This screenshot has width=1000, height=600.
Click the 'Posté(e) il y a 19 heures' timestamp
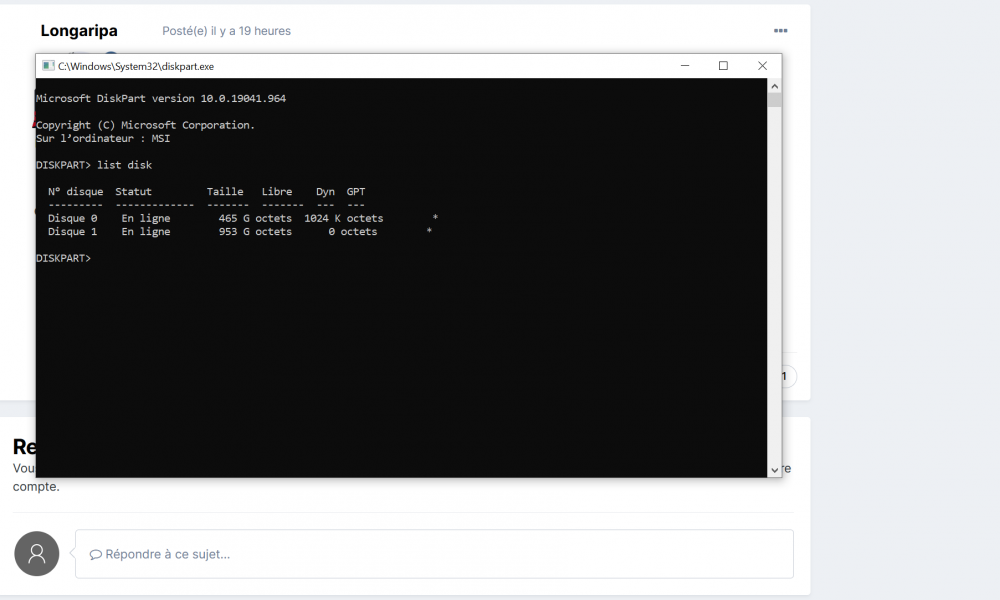pos(226,31)
